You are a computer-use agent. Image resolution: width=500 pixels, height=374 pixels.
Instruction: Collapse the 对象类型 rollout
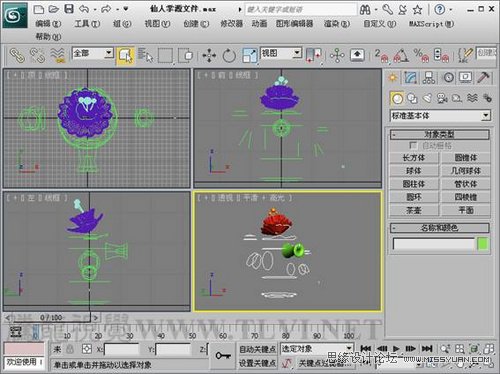[440, 135]
